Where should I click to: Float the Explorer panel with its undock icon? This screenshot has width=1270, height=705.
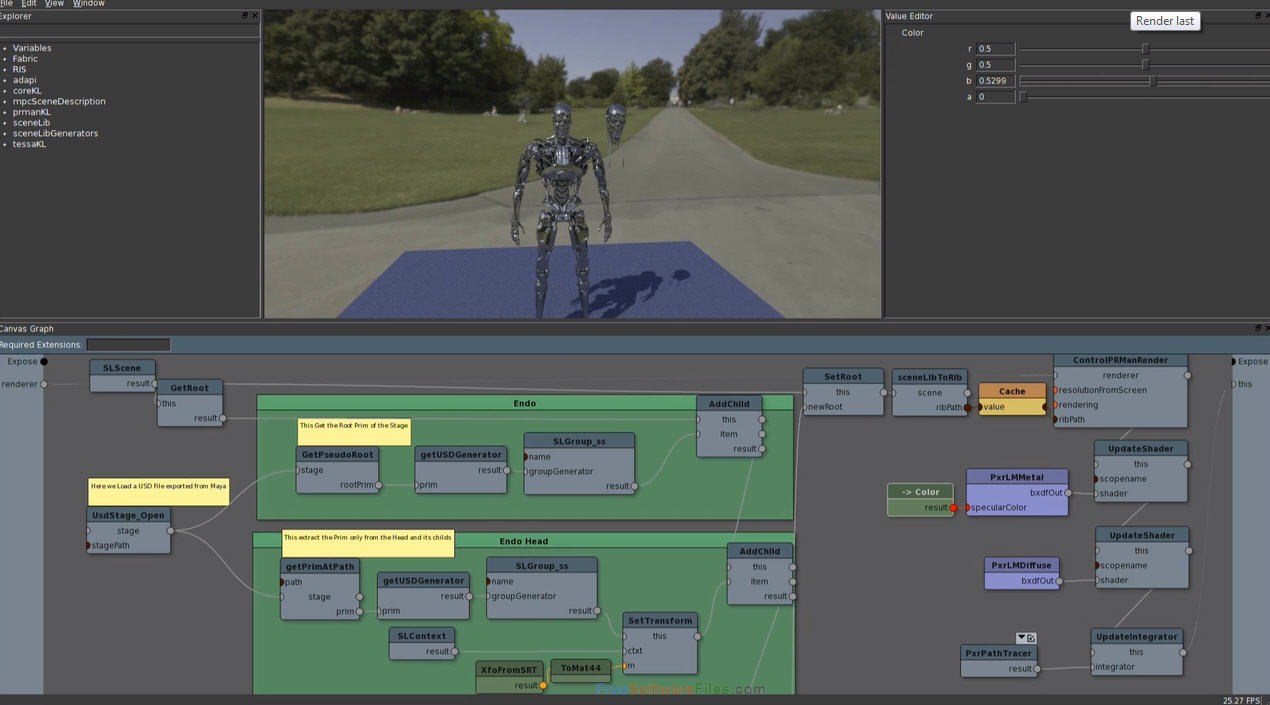pos(246,16)
